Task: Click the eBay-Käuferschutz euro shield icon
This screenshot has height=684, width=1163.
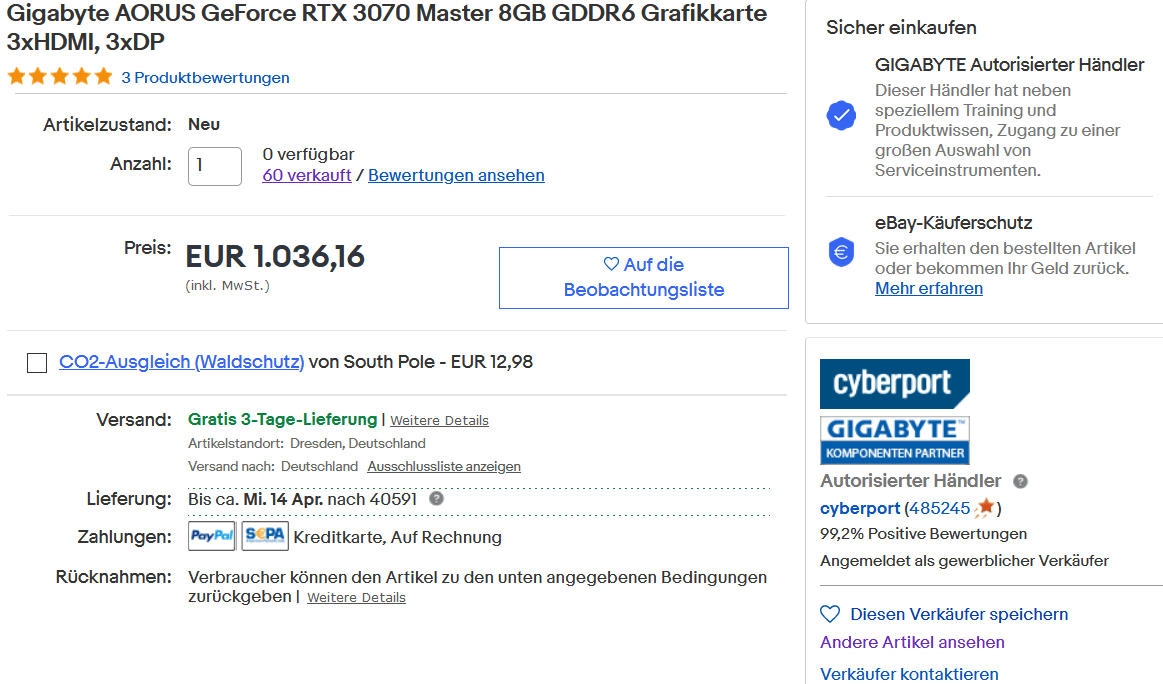Action: click(x=841, y=252)
